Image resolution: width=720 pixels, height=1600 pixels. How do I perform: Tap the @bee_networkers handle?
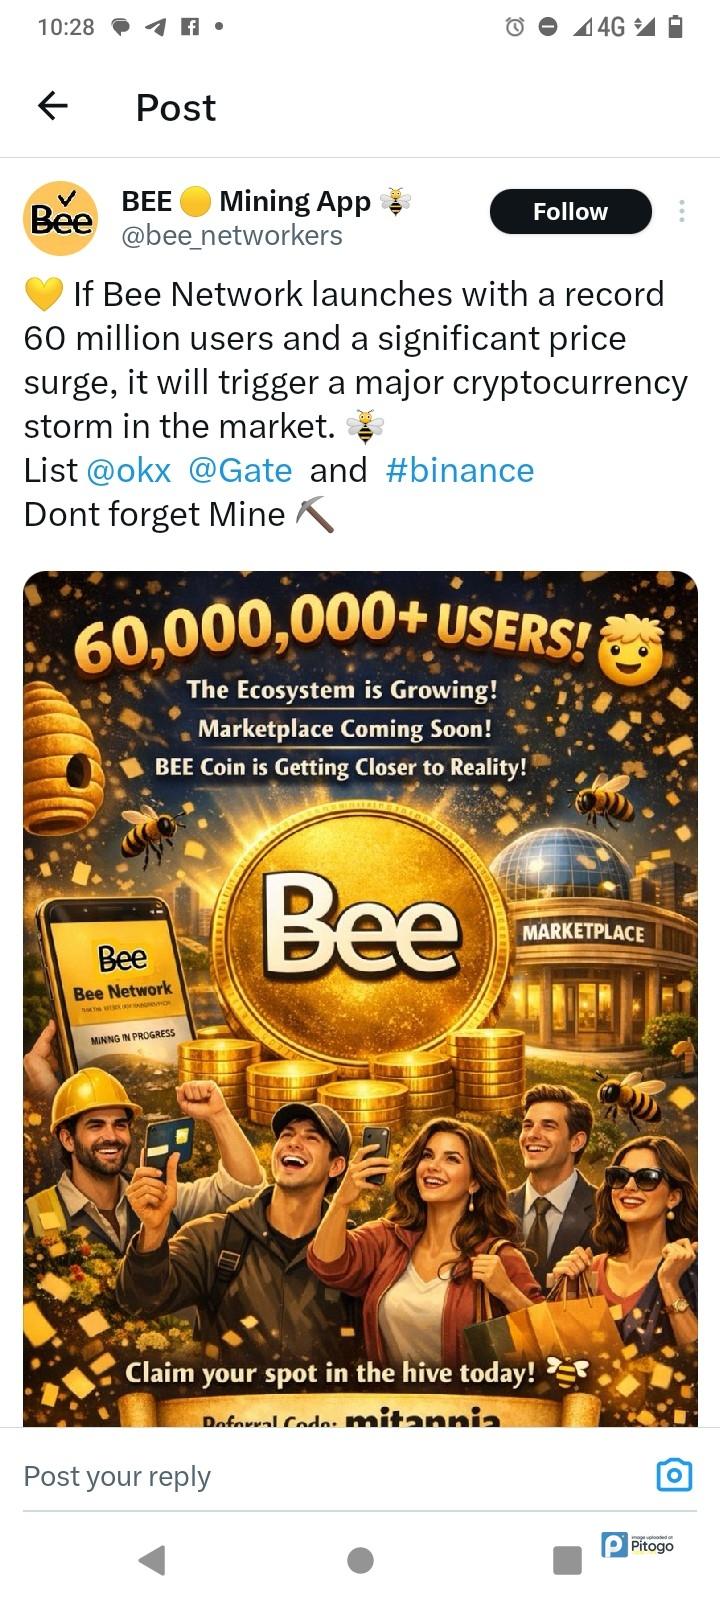tap(231, 236)
